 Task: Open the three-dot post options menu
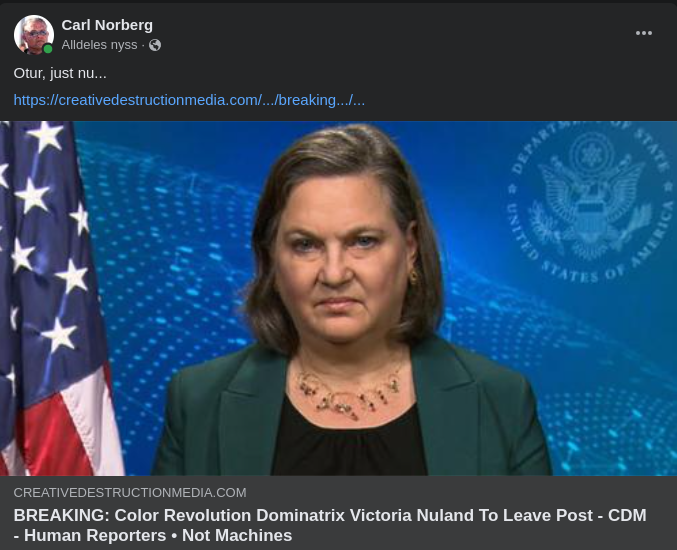click(643, 33)
